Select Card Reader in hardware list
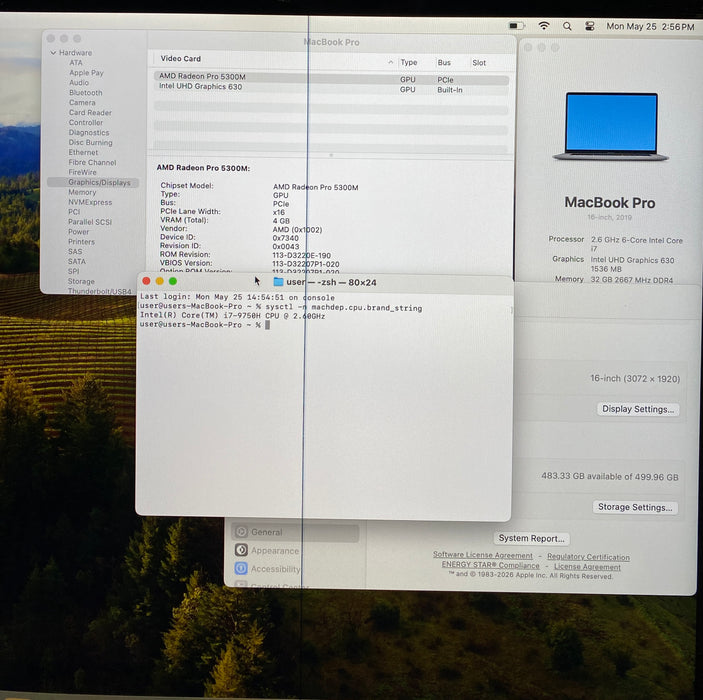 (90, 112)
